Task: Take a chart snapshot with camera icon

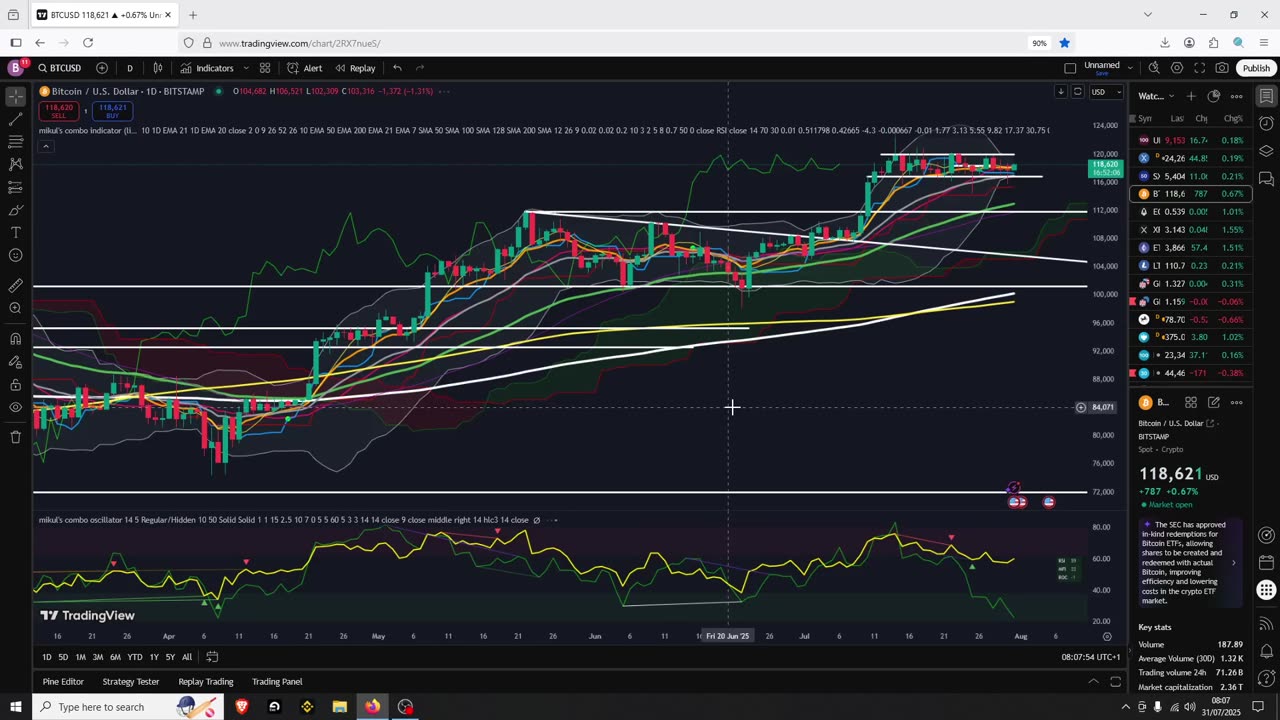Action: [x=1222, y=68]
